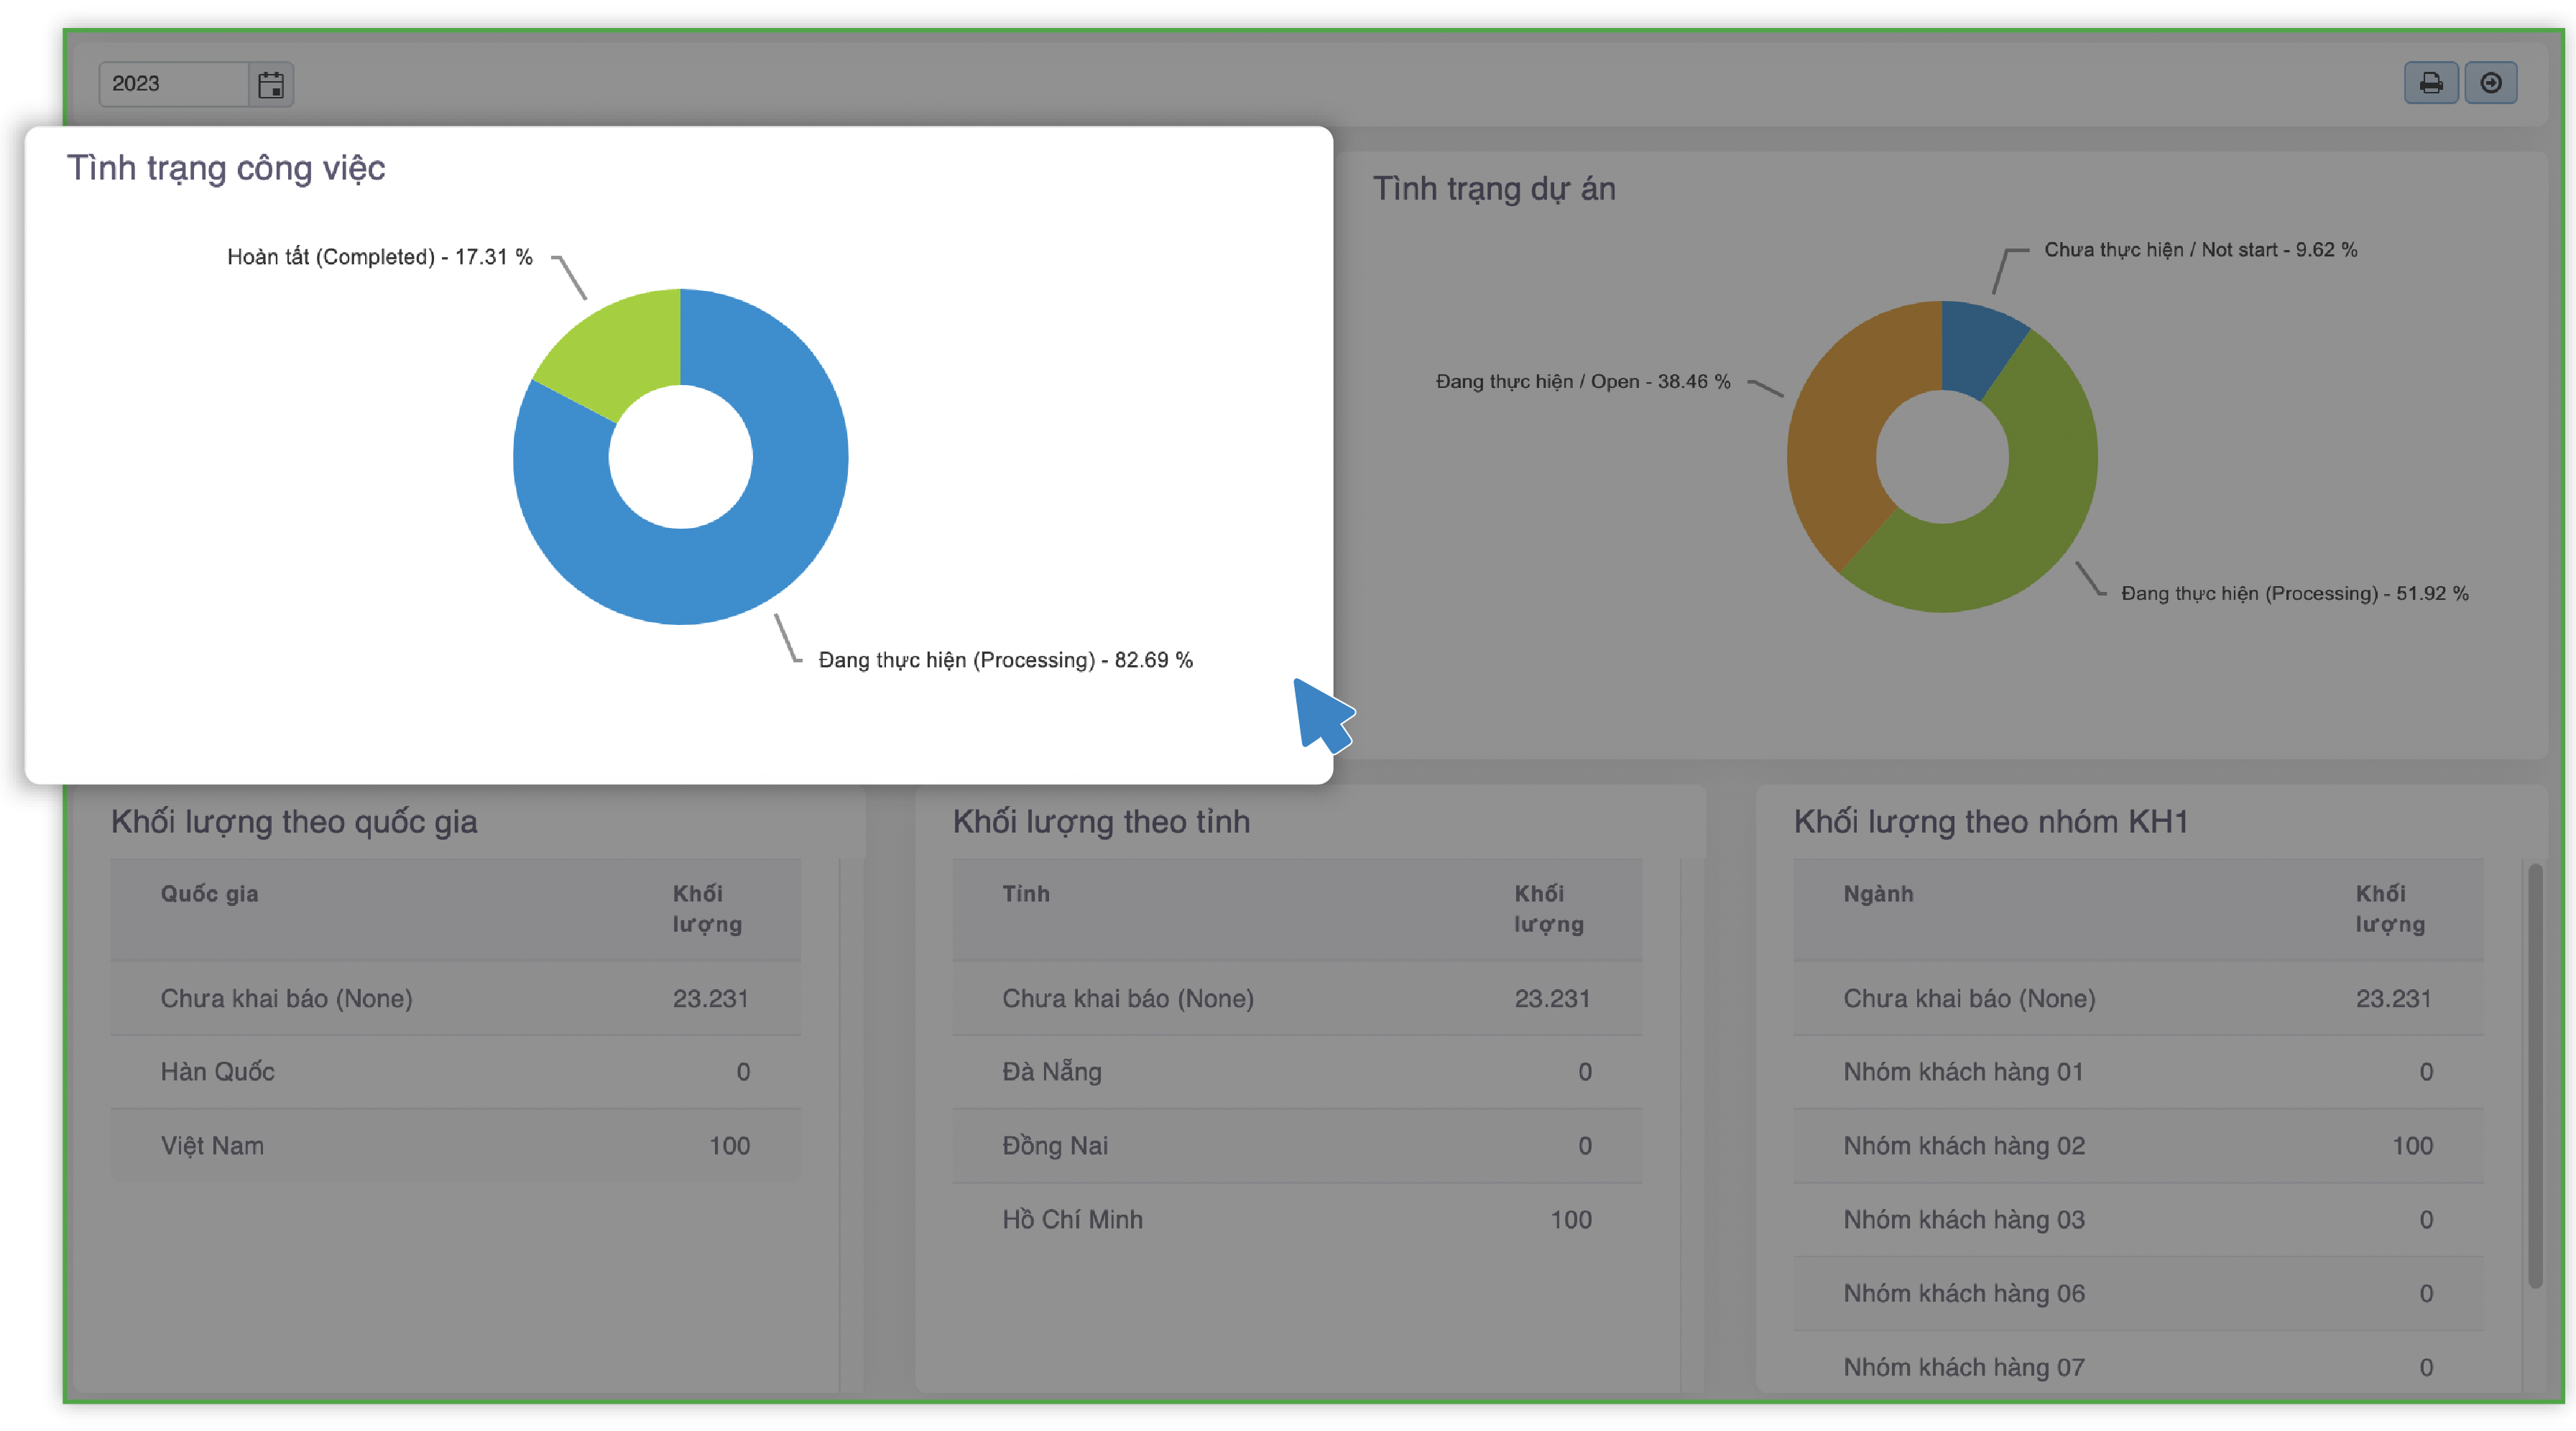Select 'Chưa khai báo (None)' row in country table

(x=456, y=998)
